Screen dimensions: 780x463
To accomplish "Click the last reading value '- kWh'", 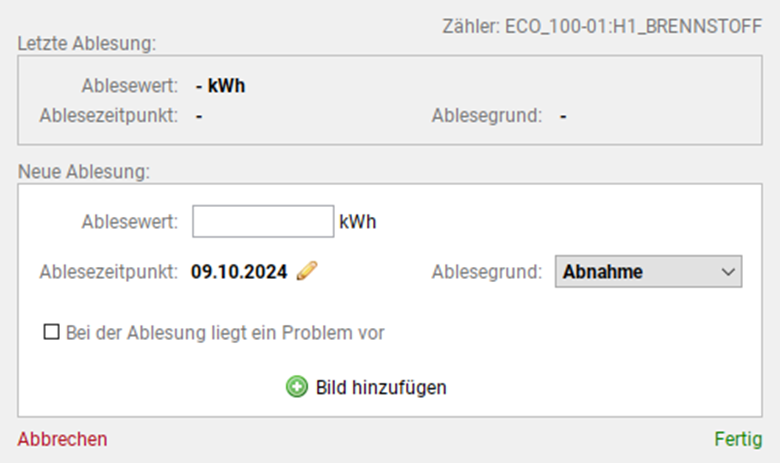I will point(220,85).
